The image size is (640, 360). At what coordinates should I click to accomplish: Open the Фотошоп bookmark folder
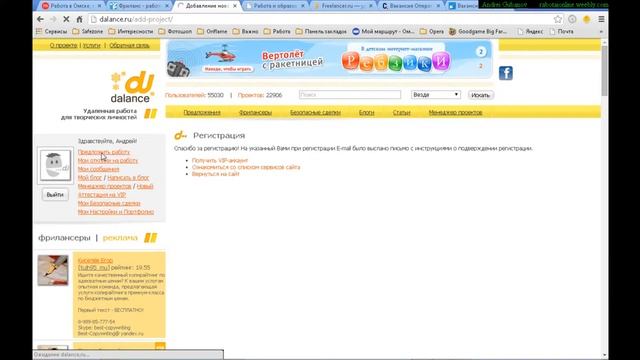pos(175,31)
